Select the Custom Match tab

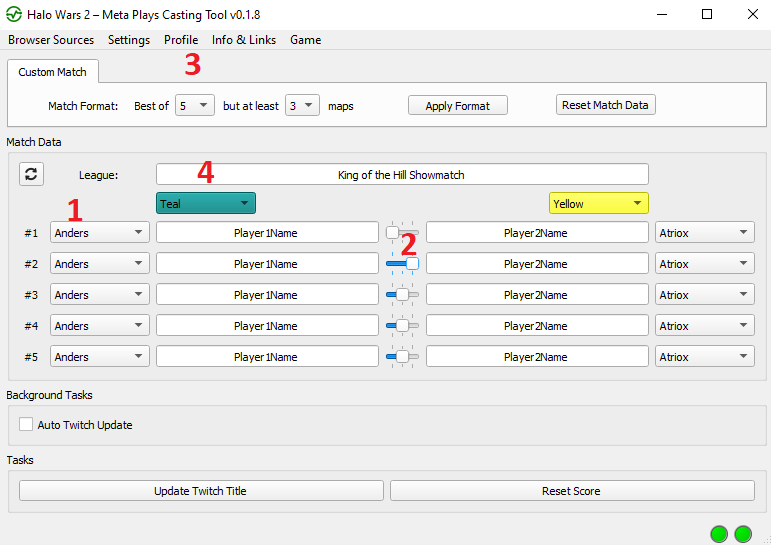pyautogui.click(x=53, y=72)
